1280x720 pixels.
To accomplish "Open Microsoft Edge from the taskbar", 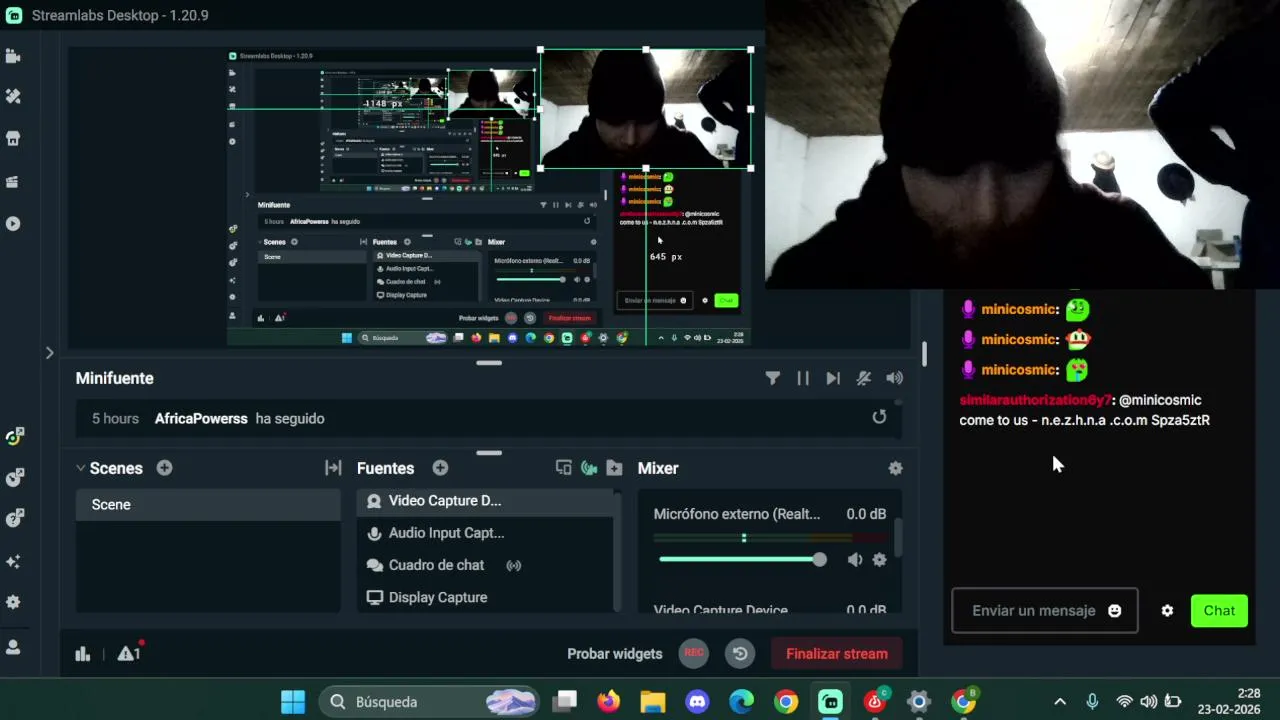I will pyautogui.click(x=741, y=702).
